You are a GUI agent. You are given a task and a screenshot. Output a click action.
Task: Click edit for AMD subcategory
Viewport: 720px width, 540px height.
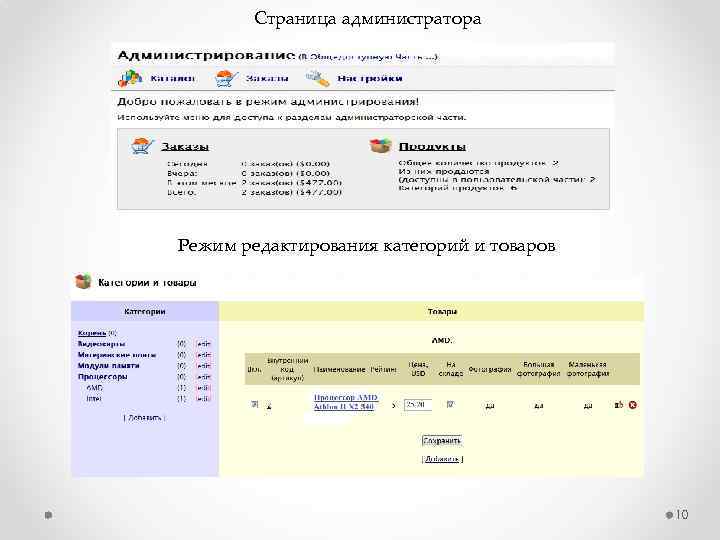pos(203,388)
